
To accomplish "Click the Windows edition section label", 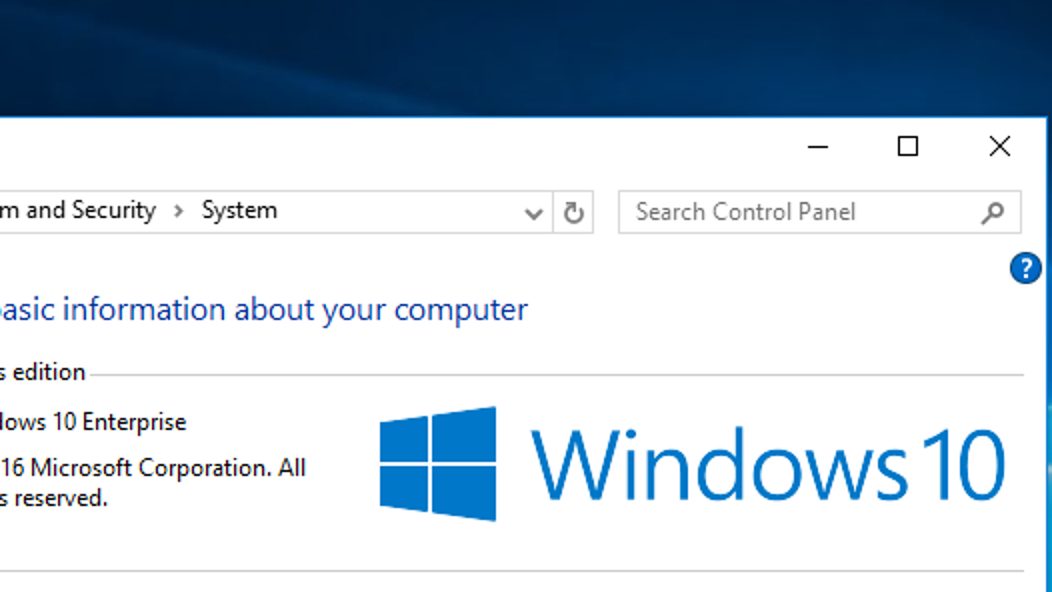I will tap(42, 371).
